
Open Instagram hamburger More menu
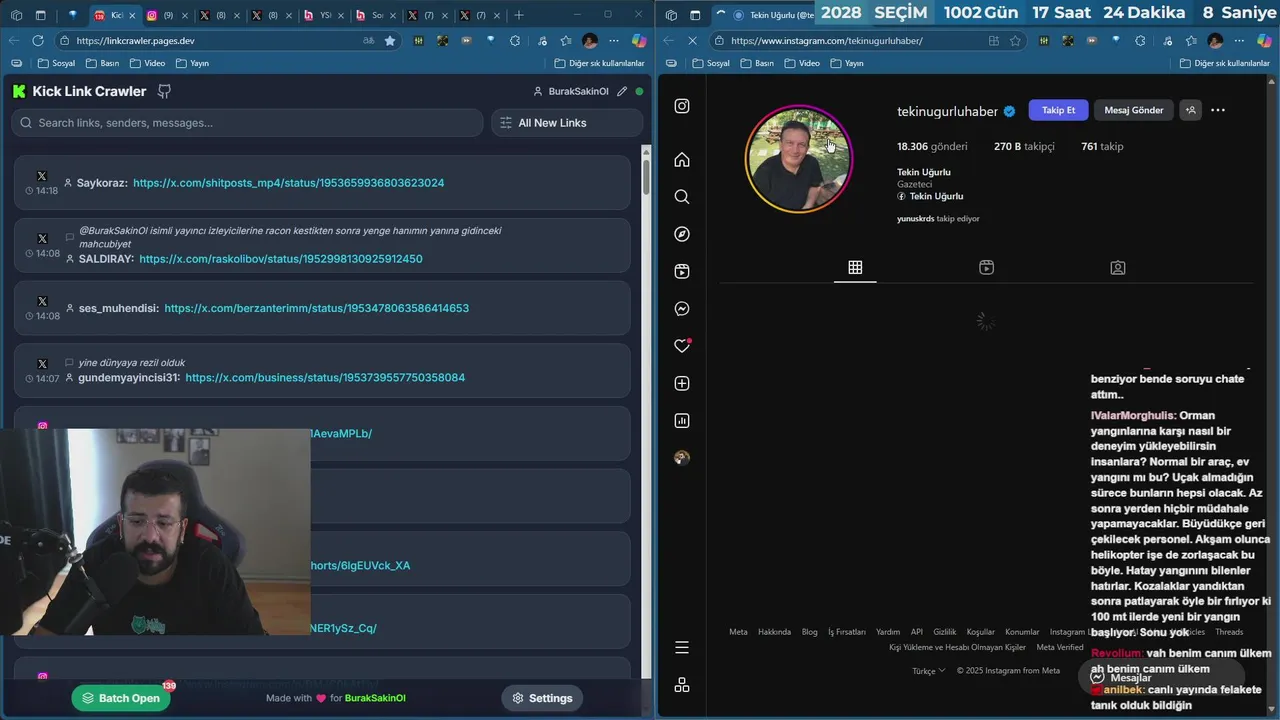(x=682, y=648)
